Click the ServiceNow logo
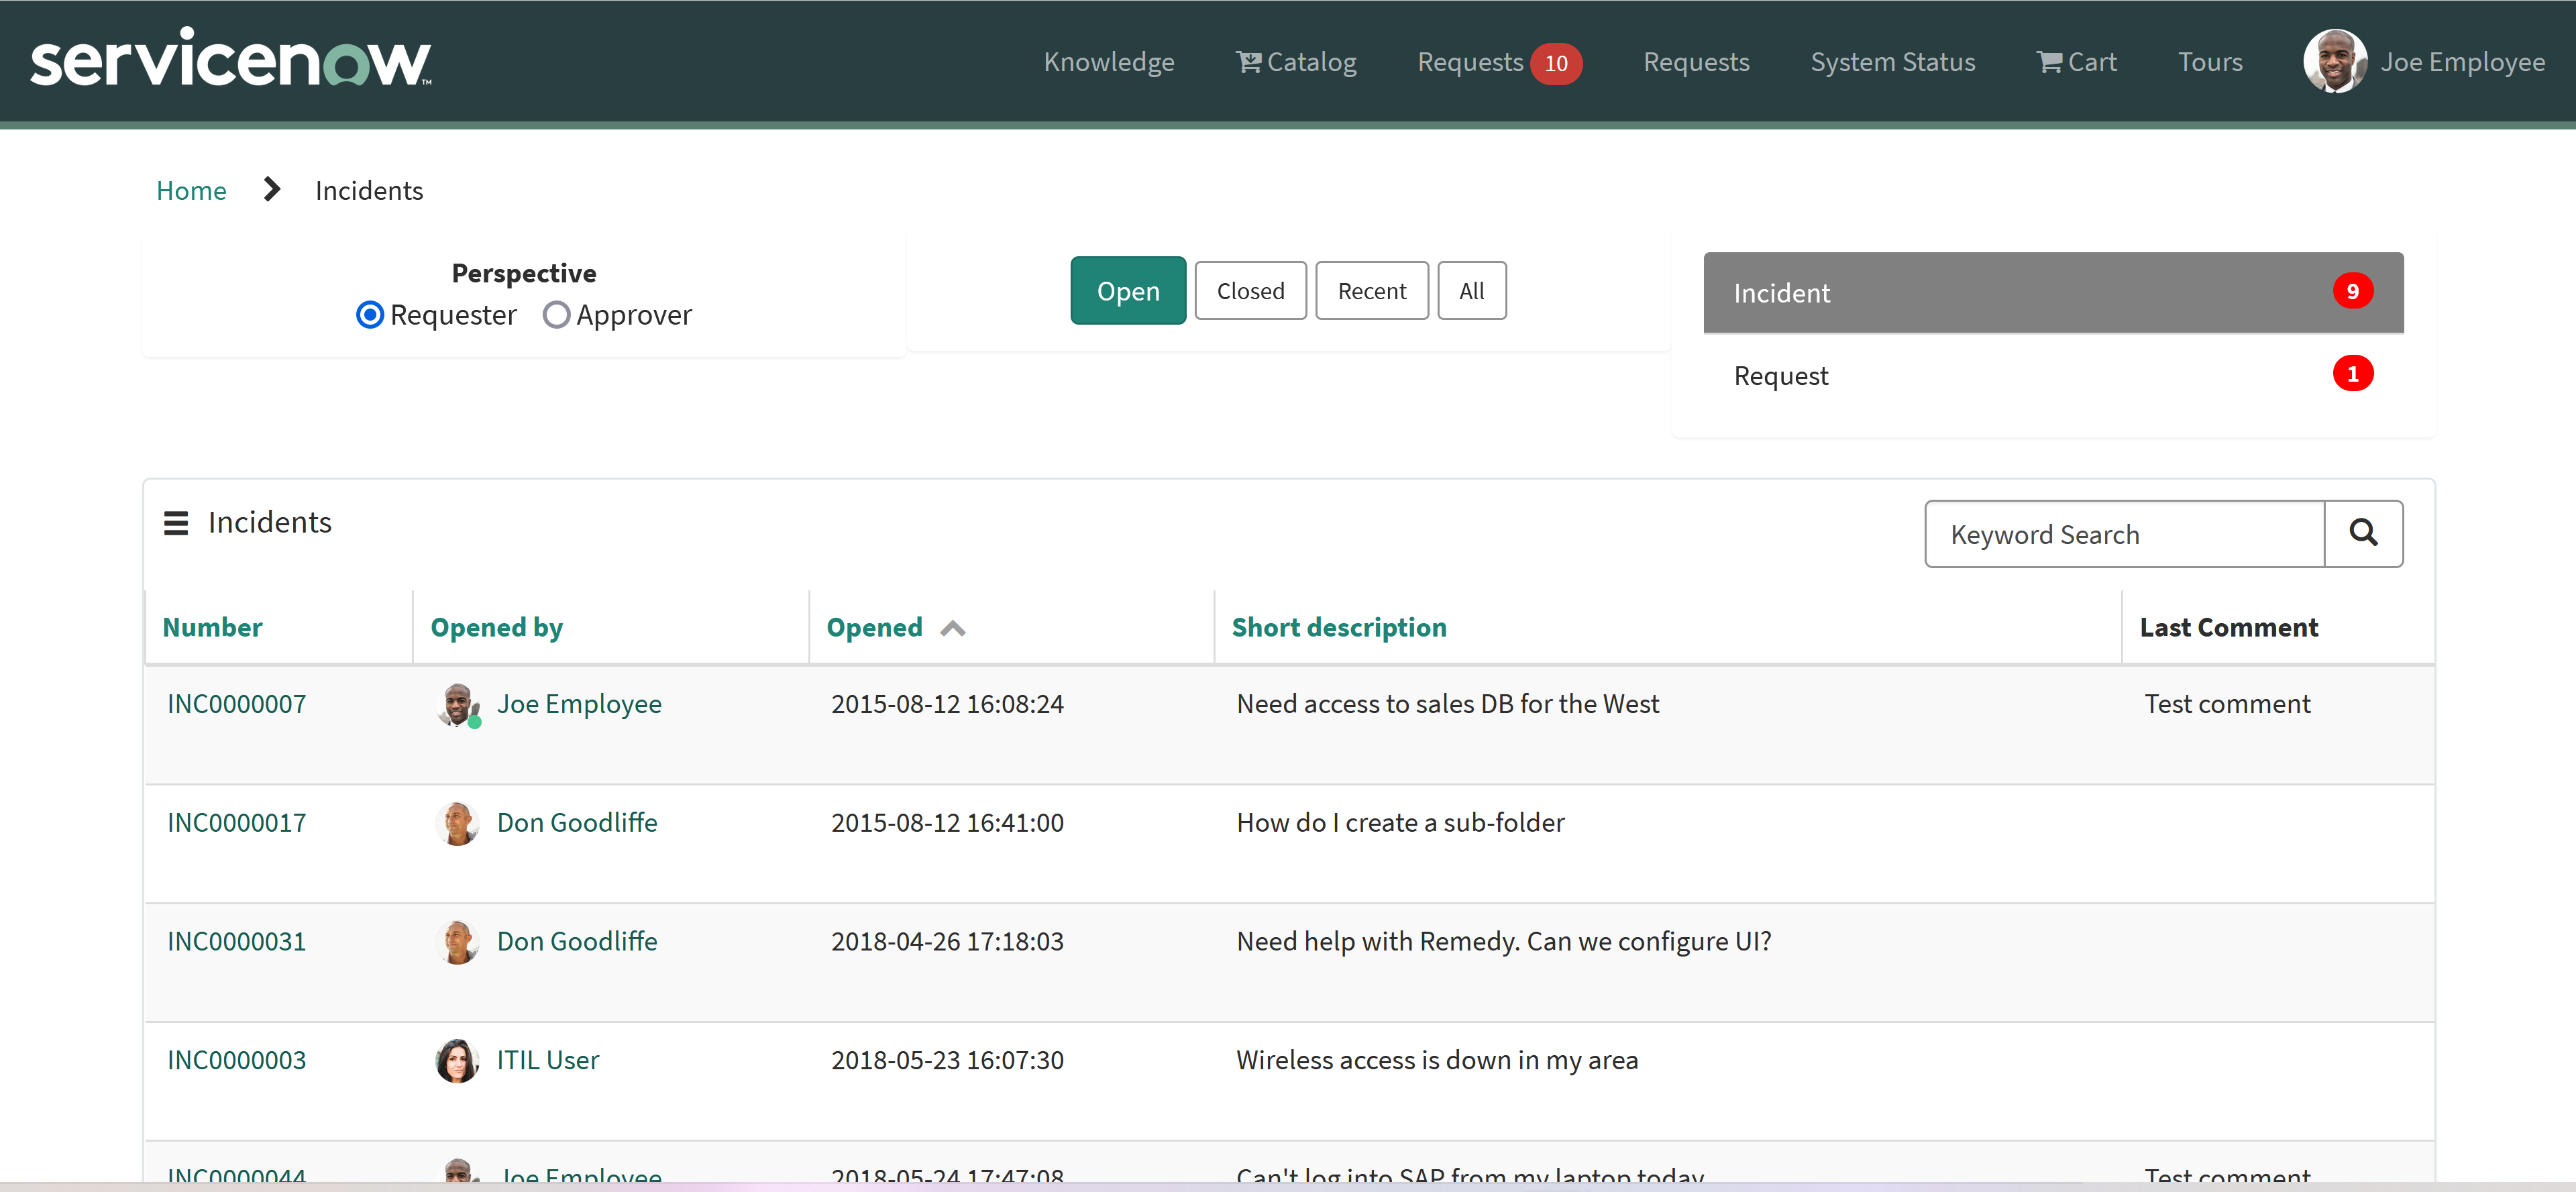This screenshot has width=2576, height=1192. point(231,59)
